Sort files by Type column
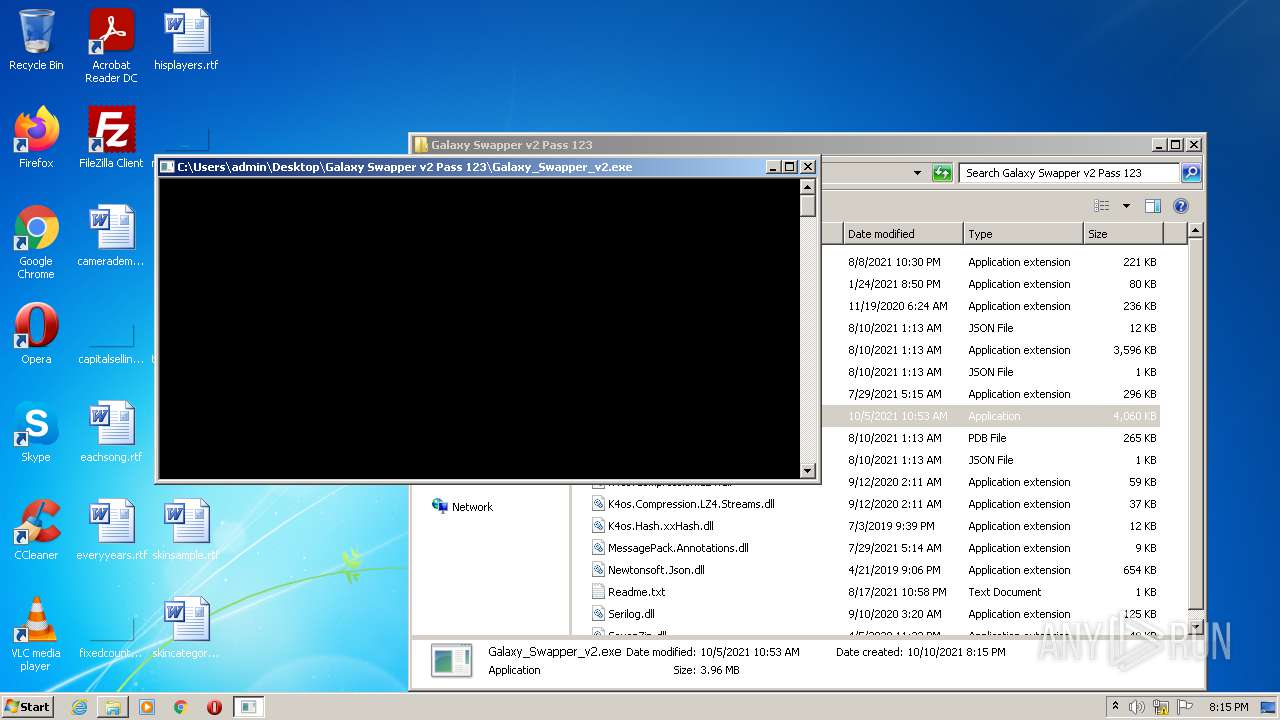This screenshot has height=720, width=1280. pyautogui.click(x=1023, y=234)
